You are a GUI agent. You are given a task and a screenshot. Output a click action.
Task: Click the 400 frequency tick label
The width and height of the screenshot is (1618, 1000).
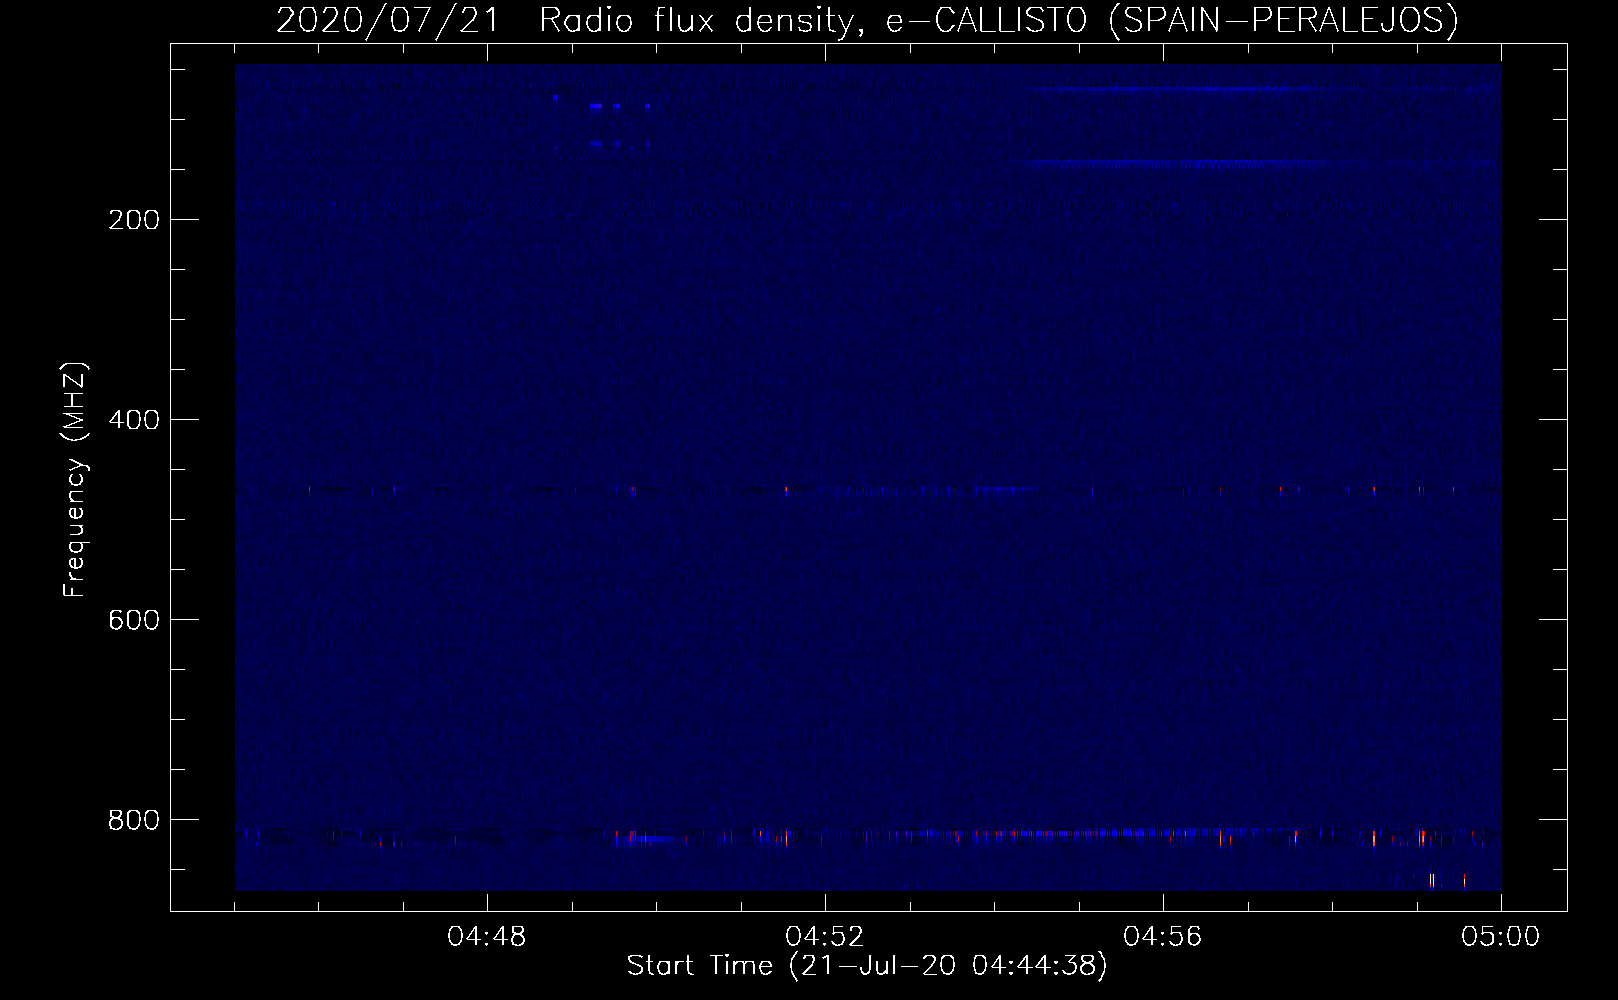click(x=132, y=420)
